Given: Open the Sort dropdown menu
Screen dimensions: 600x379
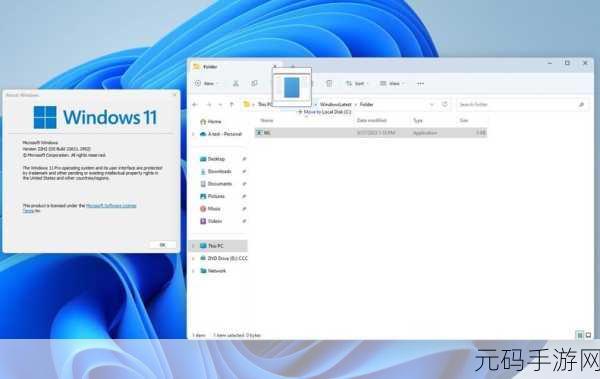Looking at the screenshot, I should tap(357, 83).
